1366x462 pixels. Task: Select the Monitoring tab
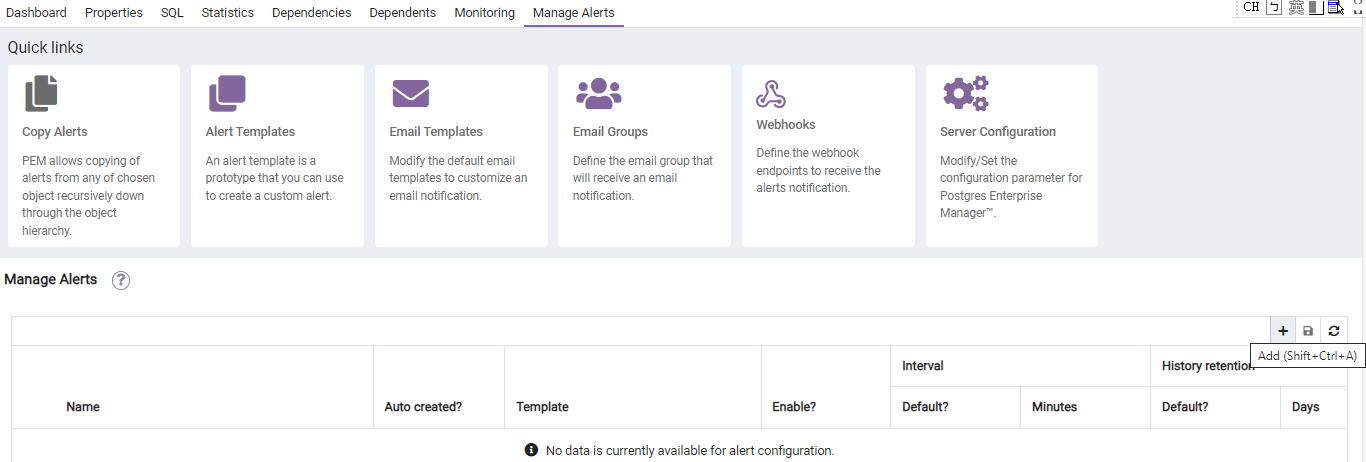click(484, 13)
